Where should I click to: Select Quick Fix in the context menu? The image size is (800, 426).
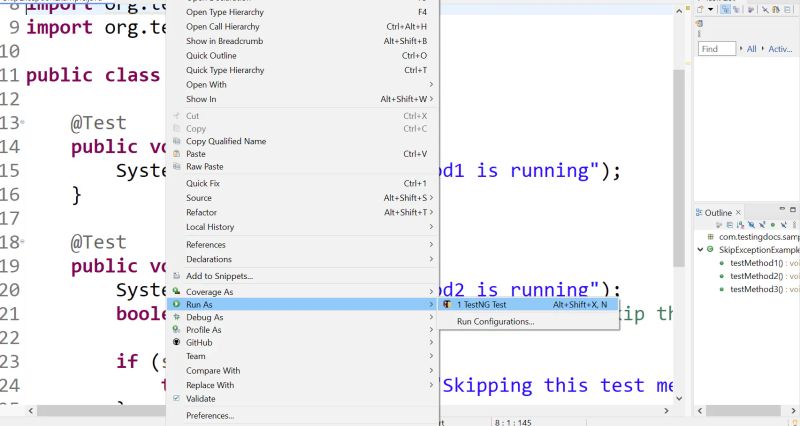303,183
